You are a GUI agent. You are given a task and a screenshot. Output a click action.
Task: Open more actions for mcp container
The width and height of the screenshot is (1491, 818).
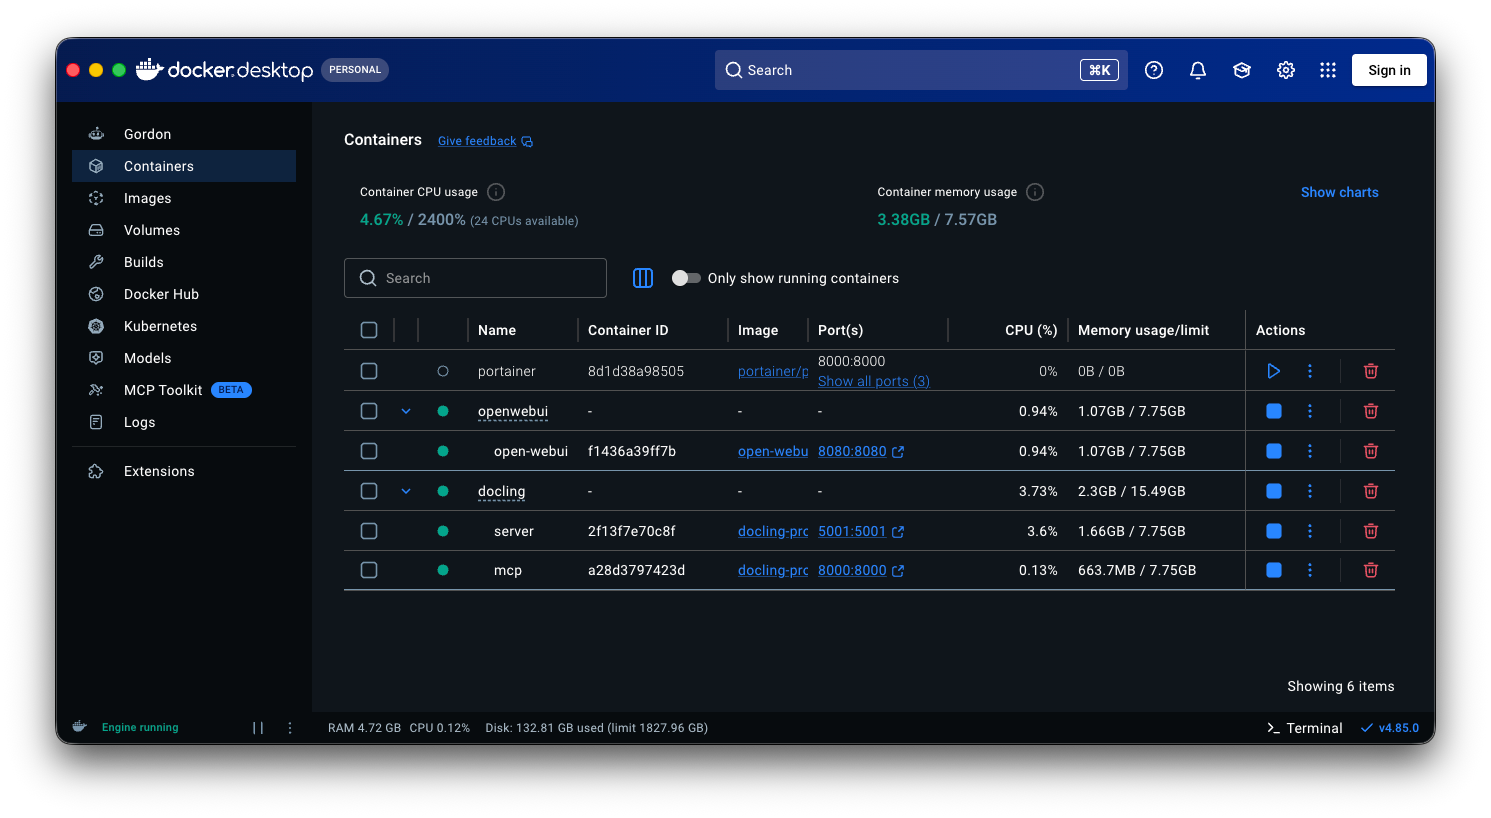(x=1310, y=570)
